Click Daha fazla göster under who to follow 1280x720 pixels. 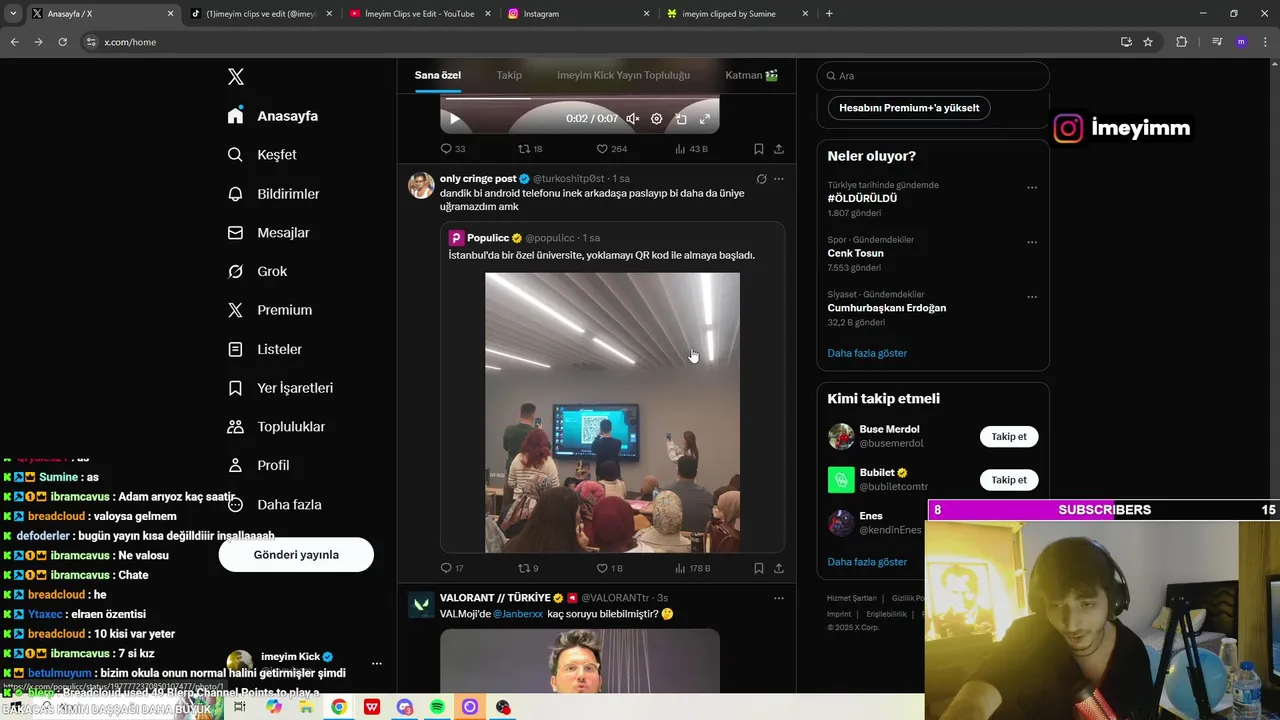coord(867,562)
